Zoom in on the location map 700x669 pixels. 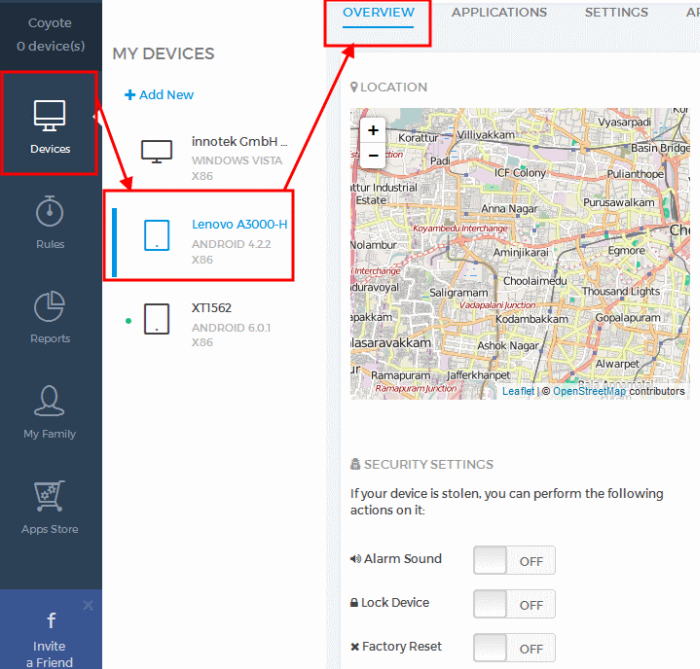tap(373, 130)
